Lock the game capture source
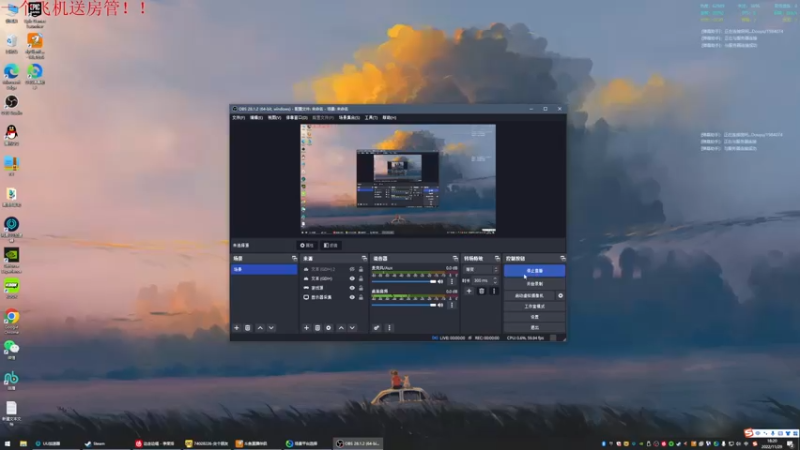800x450 pixels. pos(361,288)
